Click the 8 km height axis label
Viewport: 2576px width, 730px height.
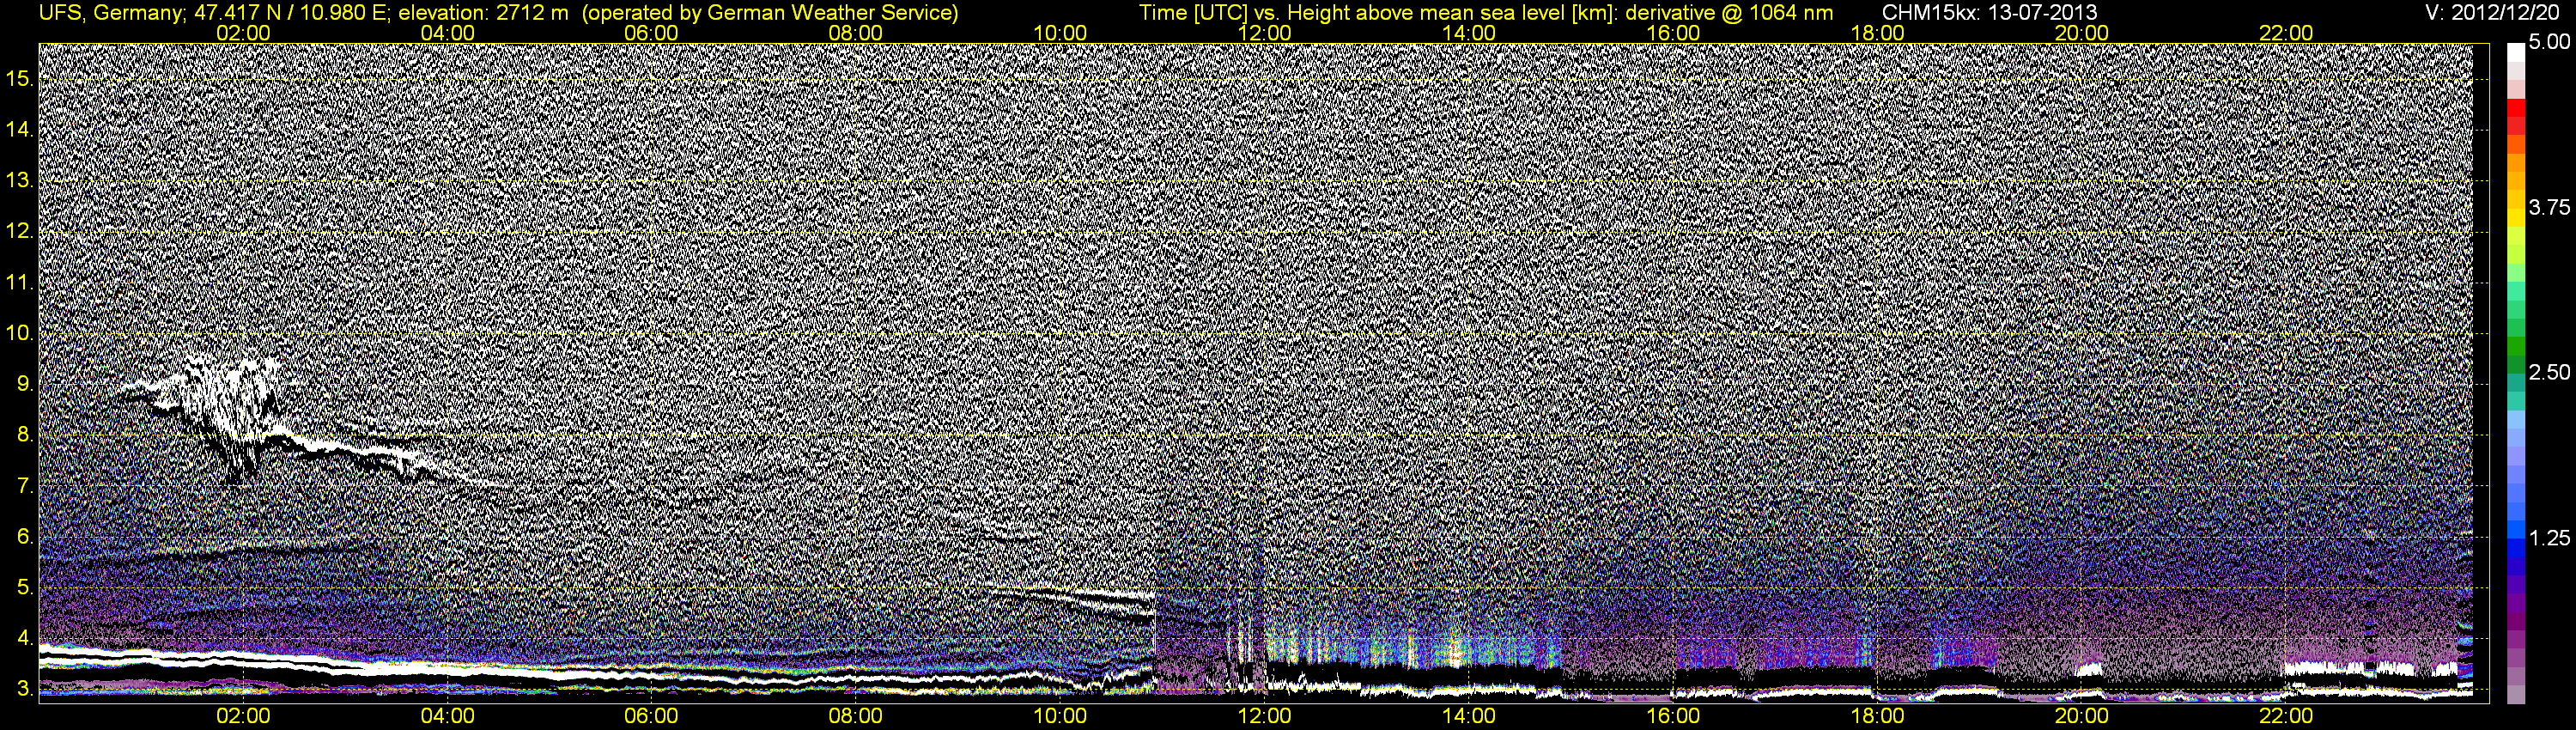coord(24,435)
